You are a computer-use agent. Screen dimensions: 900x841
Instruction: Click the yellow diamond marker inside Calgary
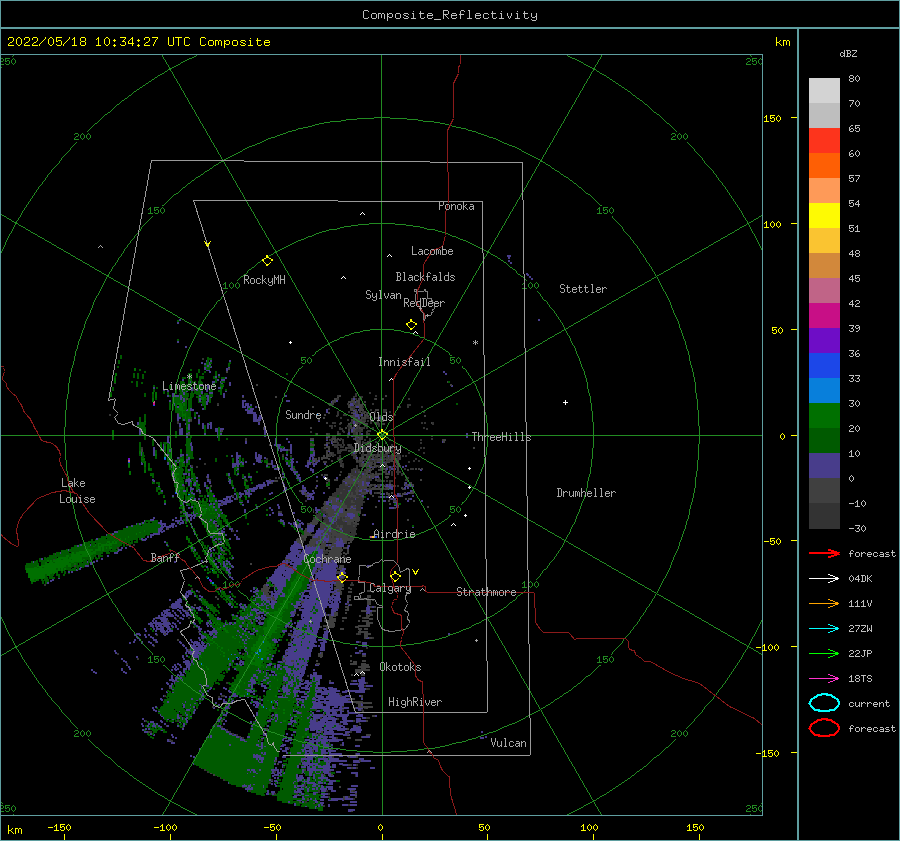395,576
